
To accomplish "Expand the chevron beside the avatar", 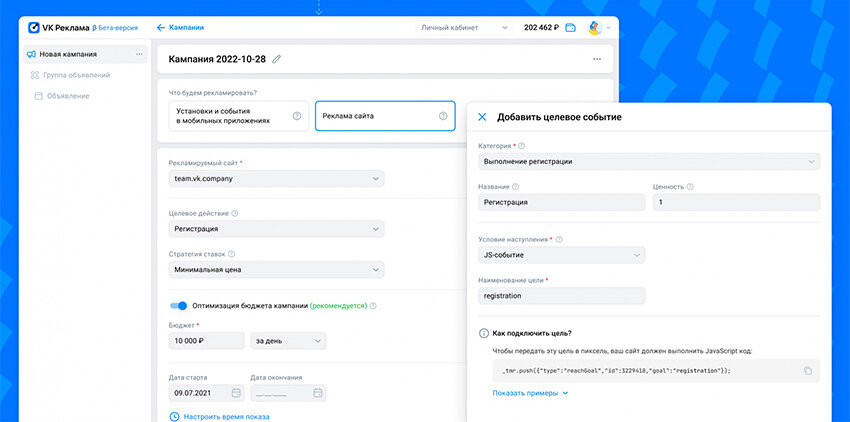I will tap(608, 28).
